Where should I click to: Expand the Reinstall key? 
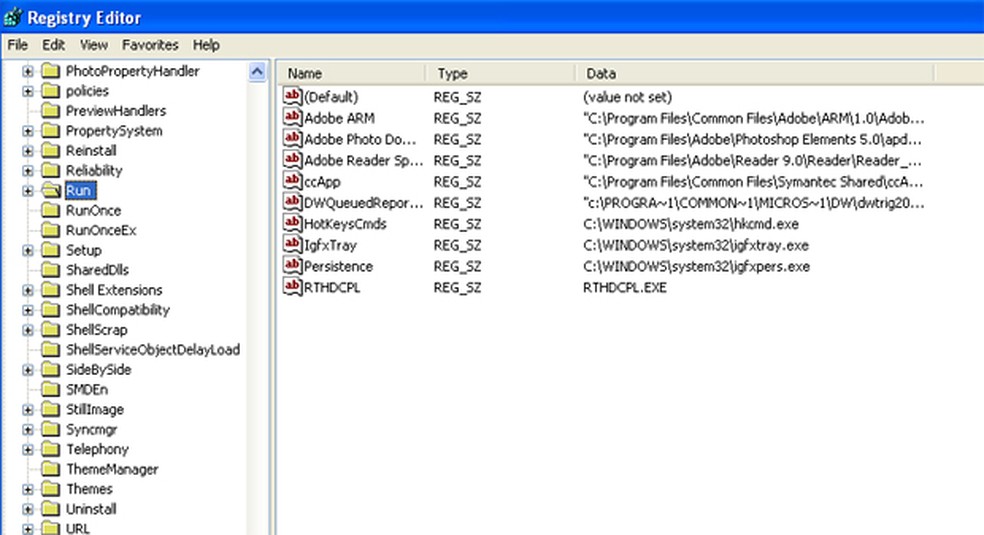28,151
